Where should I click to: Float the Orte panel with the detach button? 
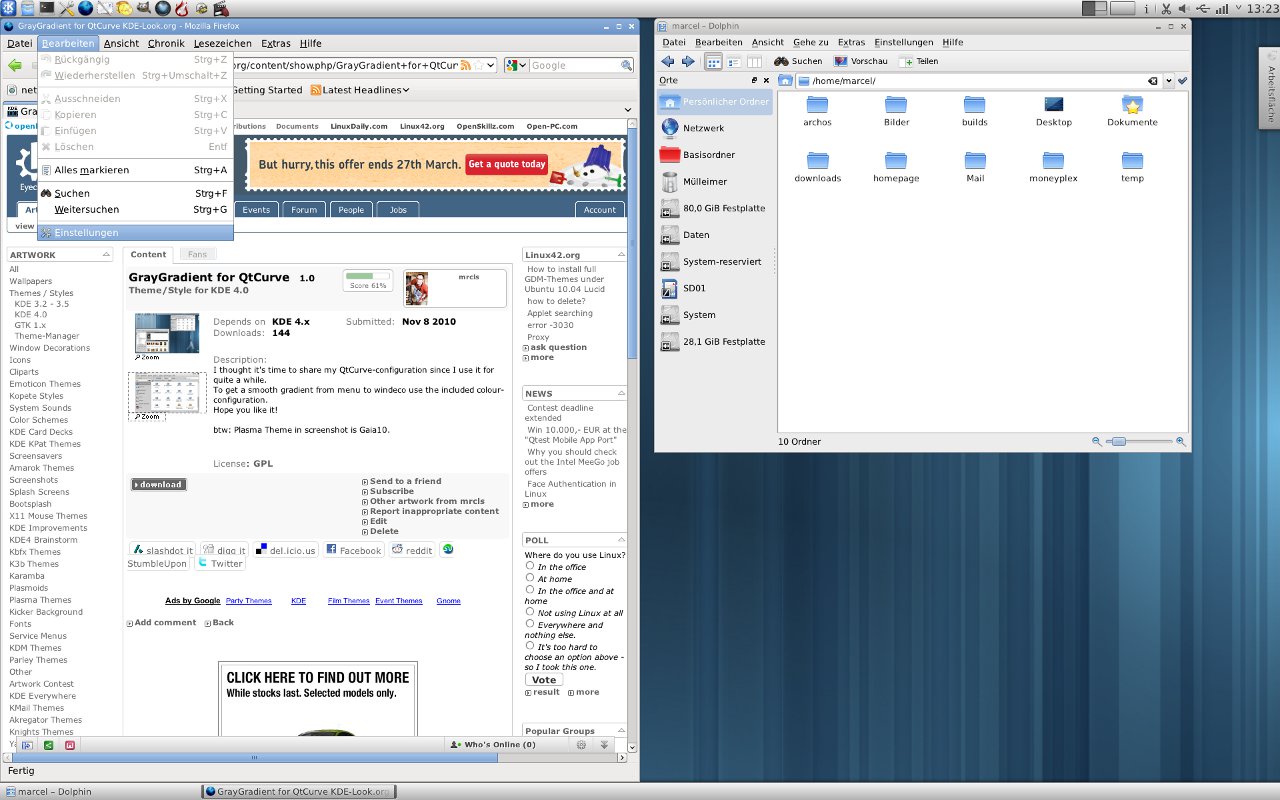tap(754, 80)
